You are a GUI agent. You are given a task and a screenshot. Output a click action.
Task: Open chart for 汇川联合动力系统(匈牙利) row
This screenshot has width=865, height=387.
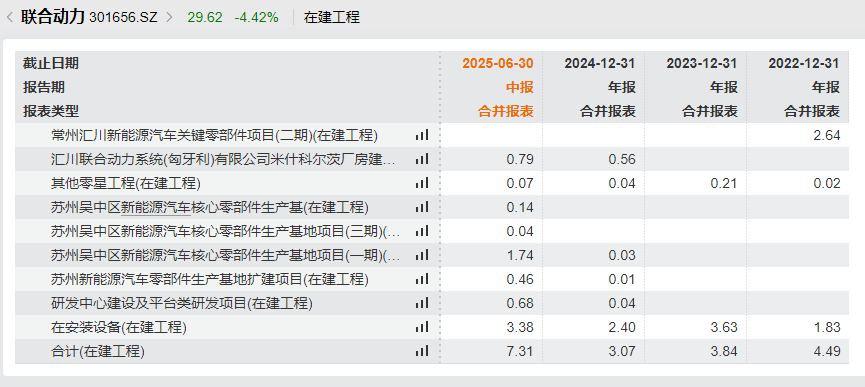point(421,159)
